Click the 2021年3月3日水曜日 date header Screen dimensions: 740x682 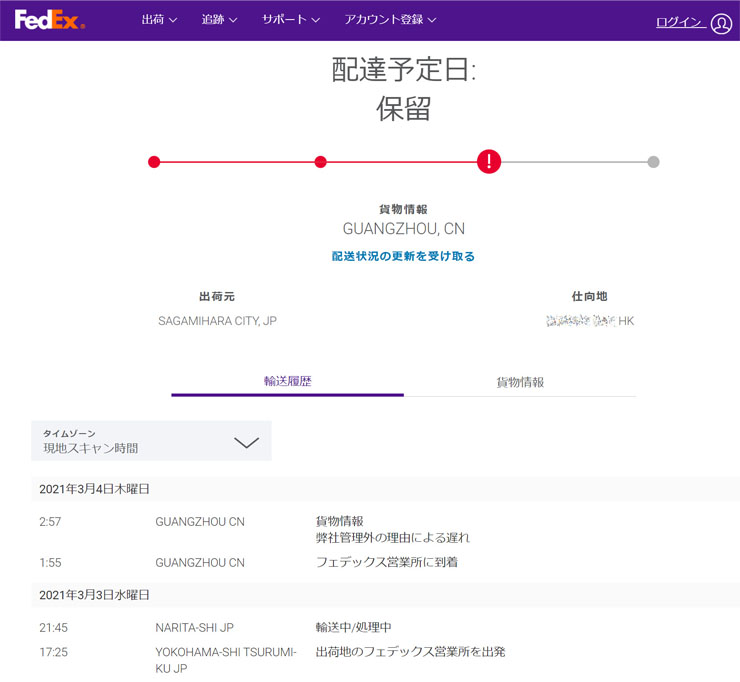94,595
